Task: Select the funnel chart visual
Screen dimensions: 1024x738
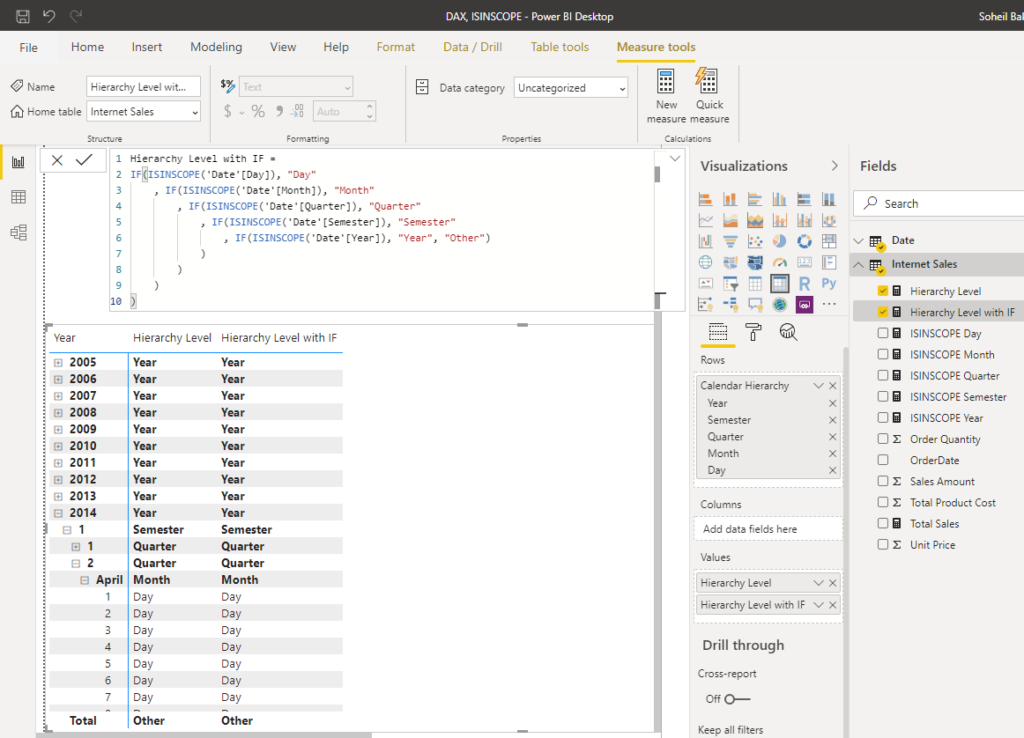Action: click(x=730, y=242)
